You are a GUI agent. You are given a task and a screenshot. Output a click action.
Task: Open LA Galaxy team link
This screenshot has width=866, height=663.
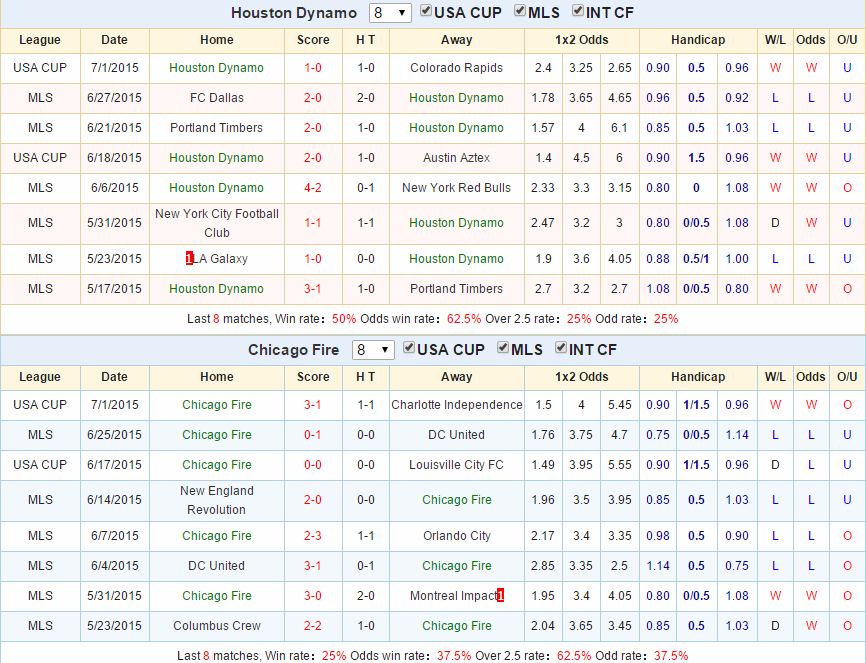click(220, 259)
